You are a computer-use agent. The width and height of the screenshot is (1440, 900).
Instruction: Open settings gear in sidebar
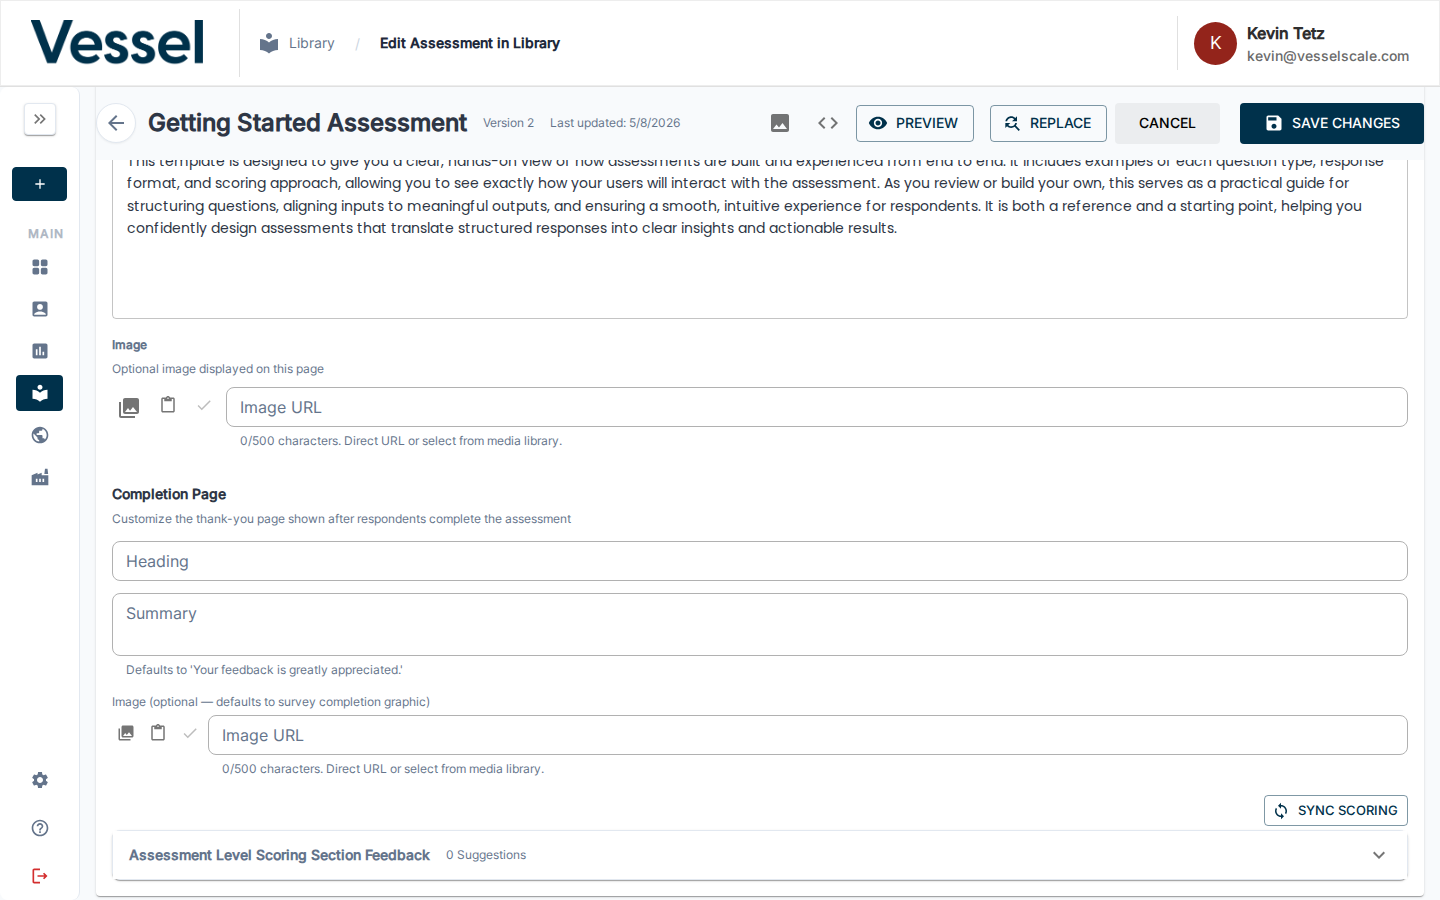click(x=40, y=780)
